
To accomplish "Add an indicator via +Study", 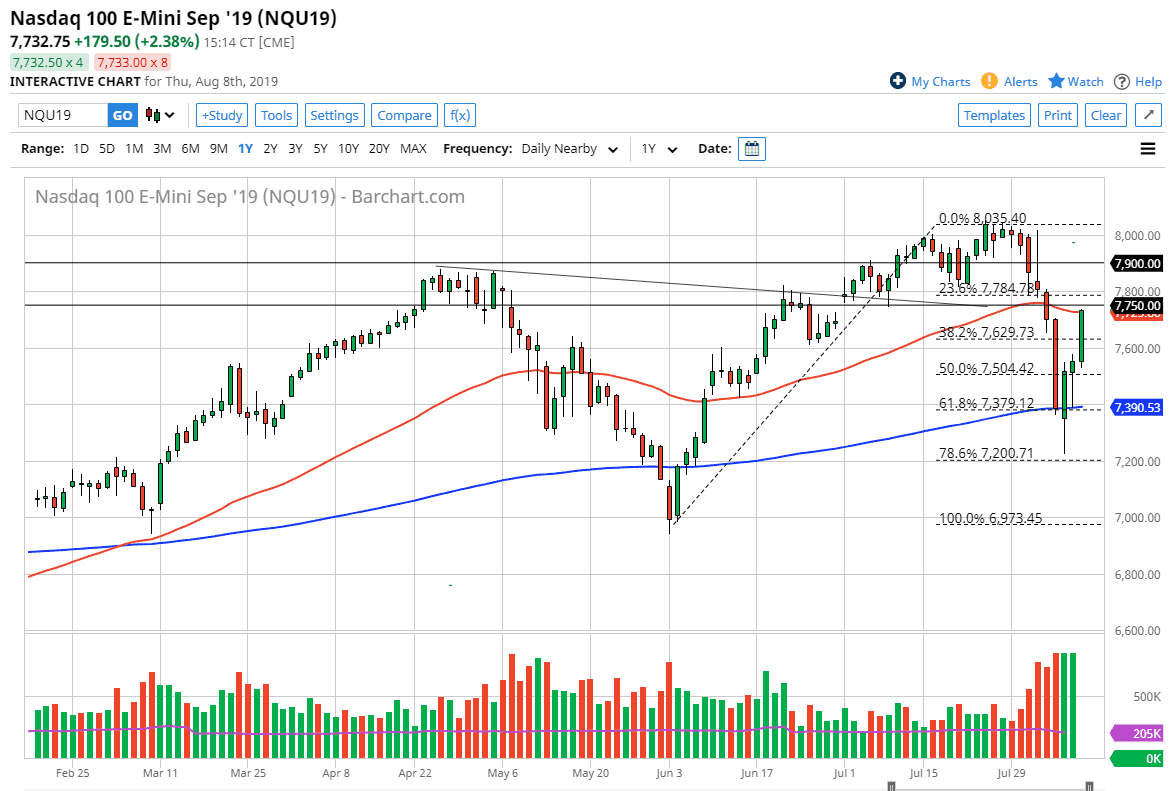I will [221, 115].
